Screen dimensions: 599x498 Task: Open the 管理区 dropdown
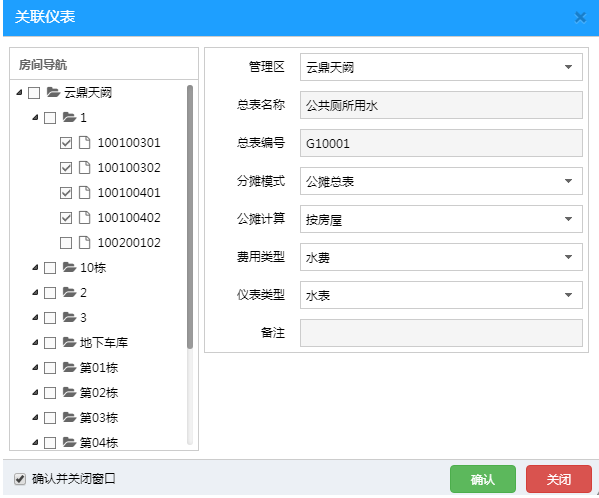pyautogui.click(x=441, y=67)
